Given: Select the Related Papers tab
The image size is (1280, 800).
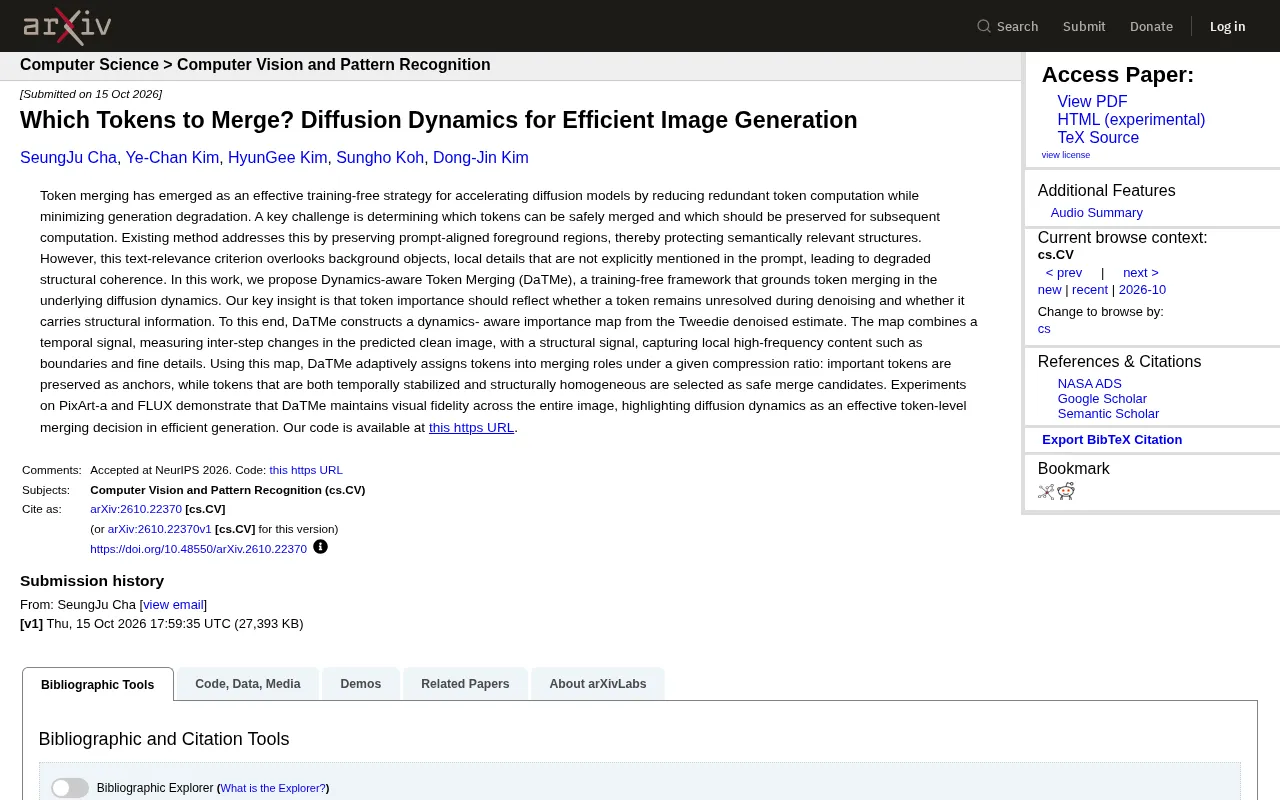Looking at the screenshot, I should tap(465, 684).
